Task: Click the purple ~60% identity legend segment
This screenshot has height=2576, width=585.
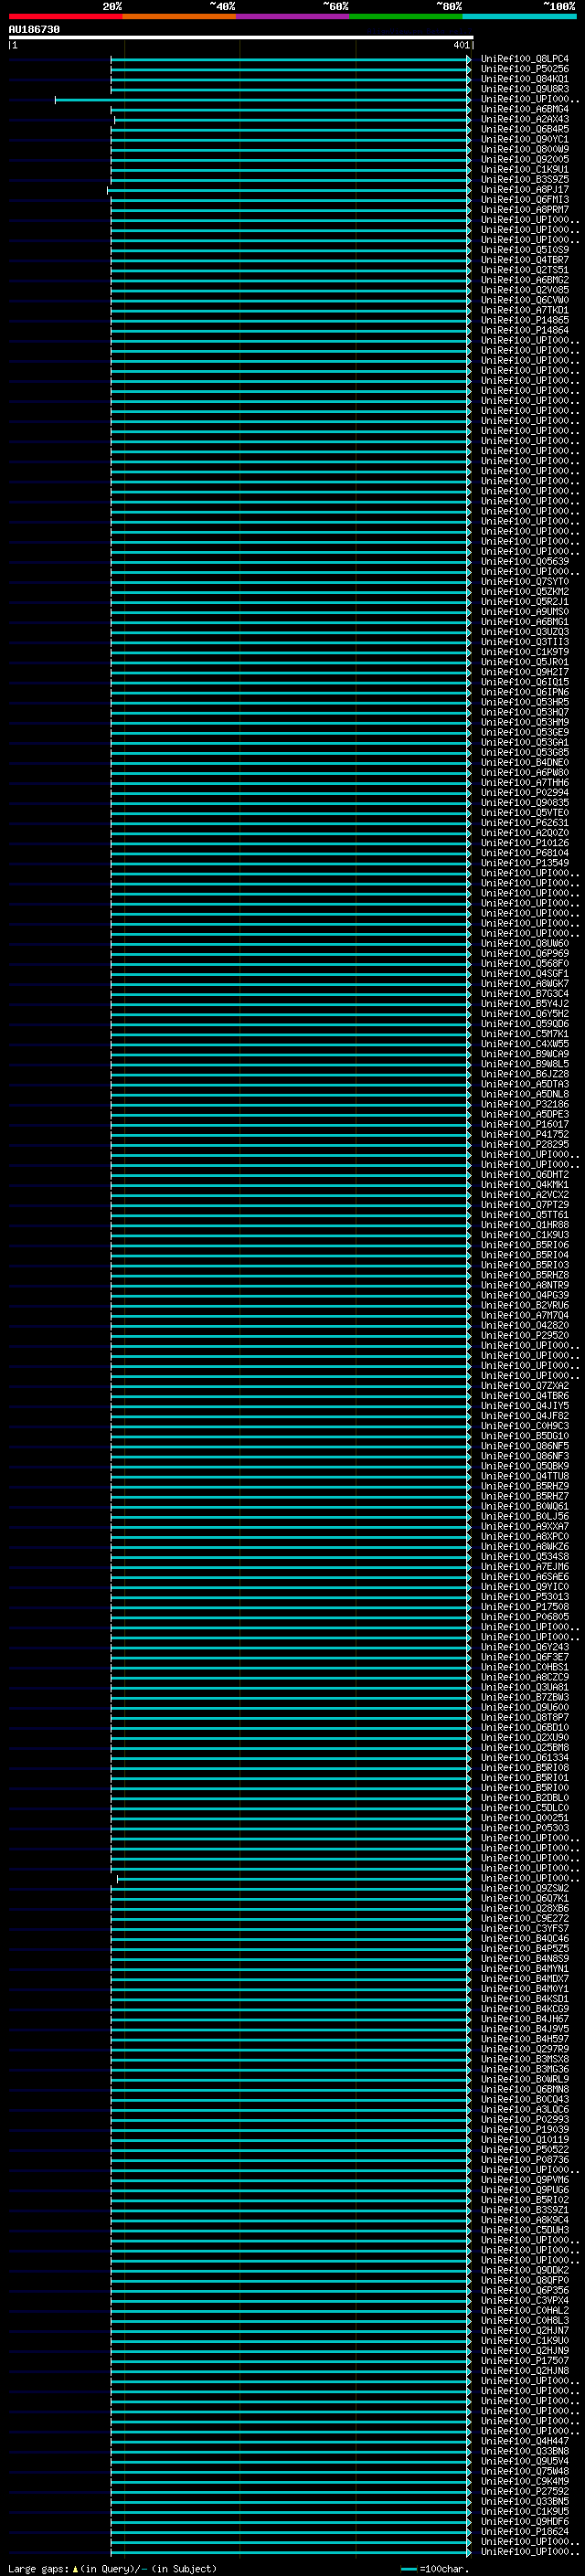Action: coord(293,16)
